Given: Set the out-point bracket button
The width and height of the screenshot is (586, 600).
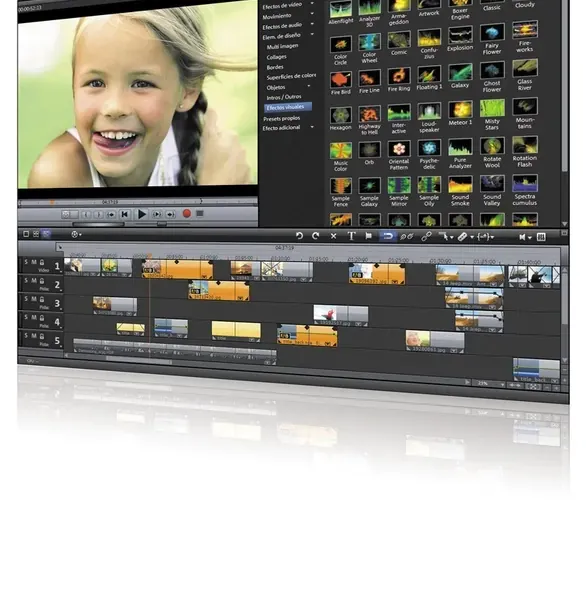Looking at the screenshot, I should coord(98,215).
